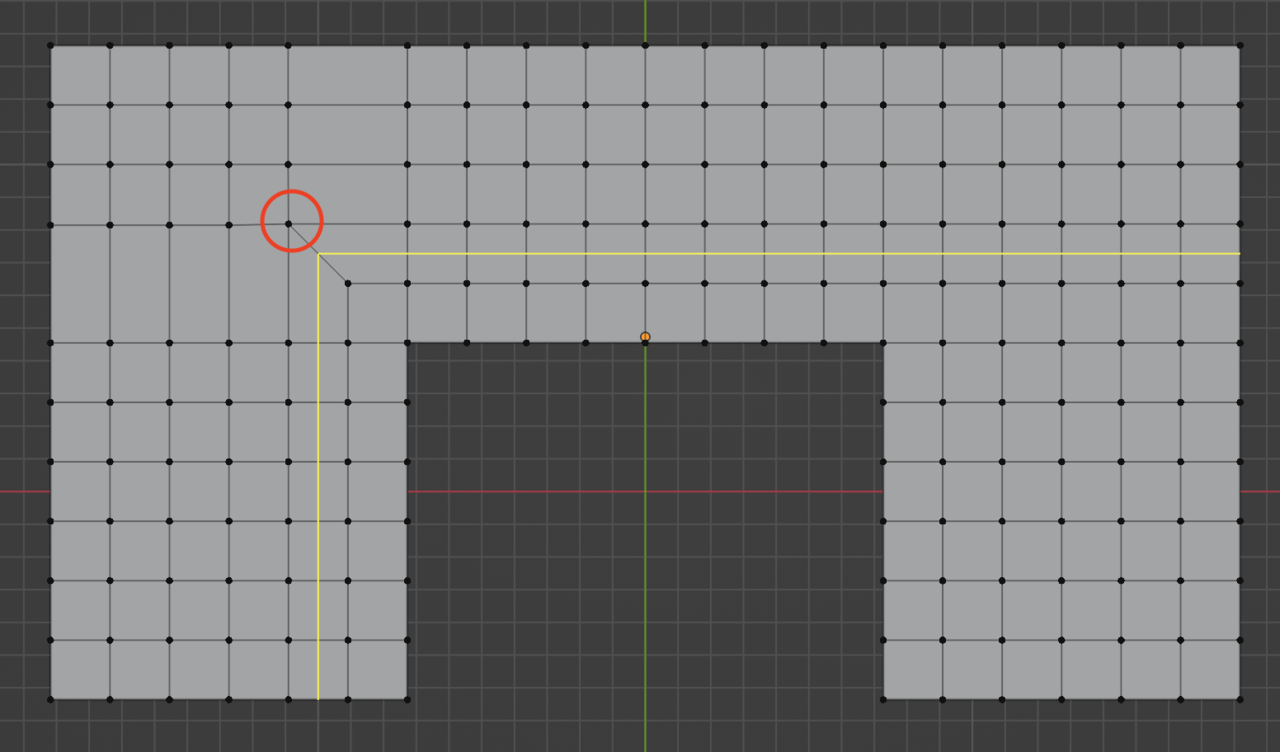
Task: Select the mesh's bottom-right corner vertex
Action: point(1240,699)
